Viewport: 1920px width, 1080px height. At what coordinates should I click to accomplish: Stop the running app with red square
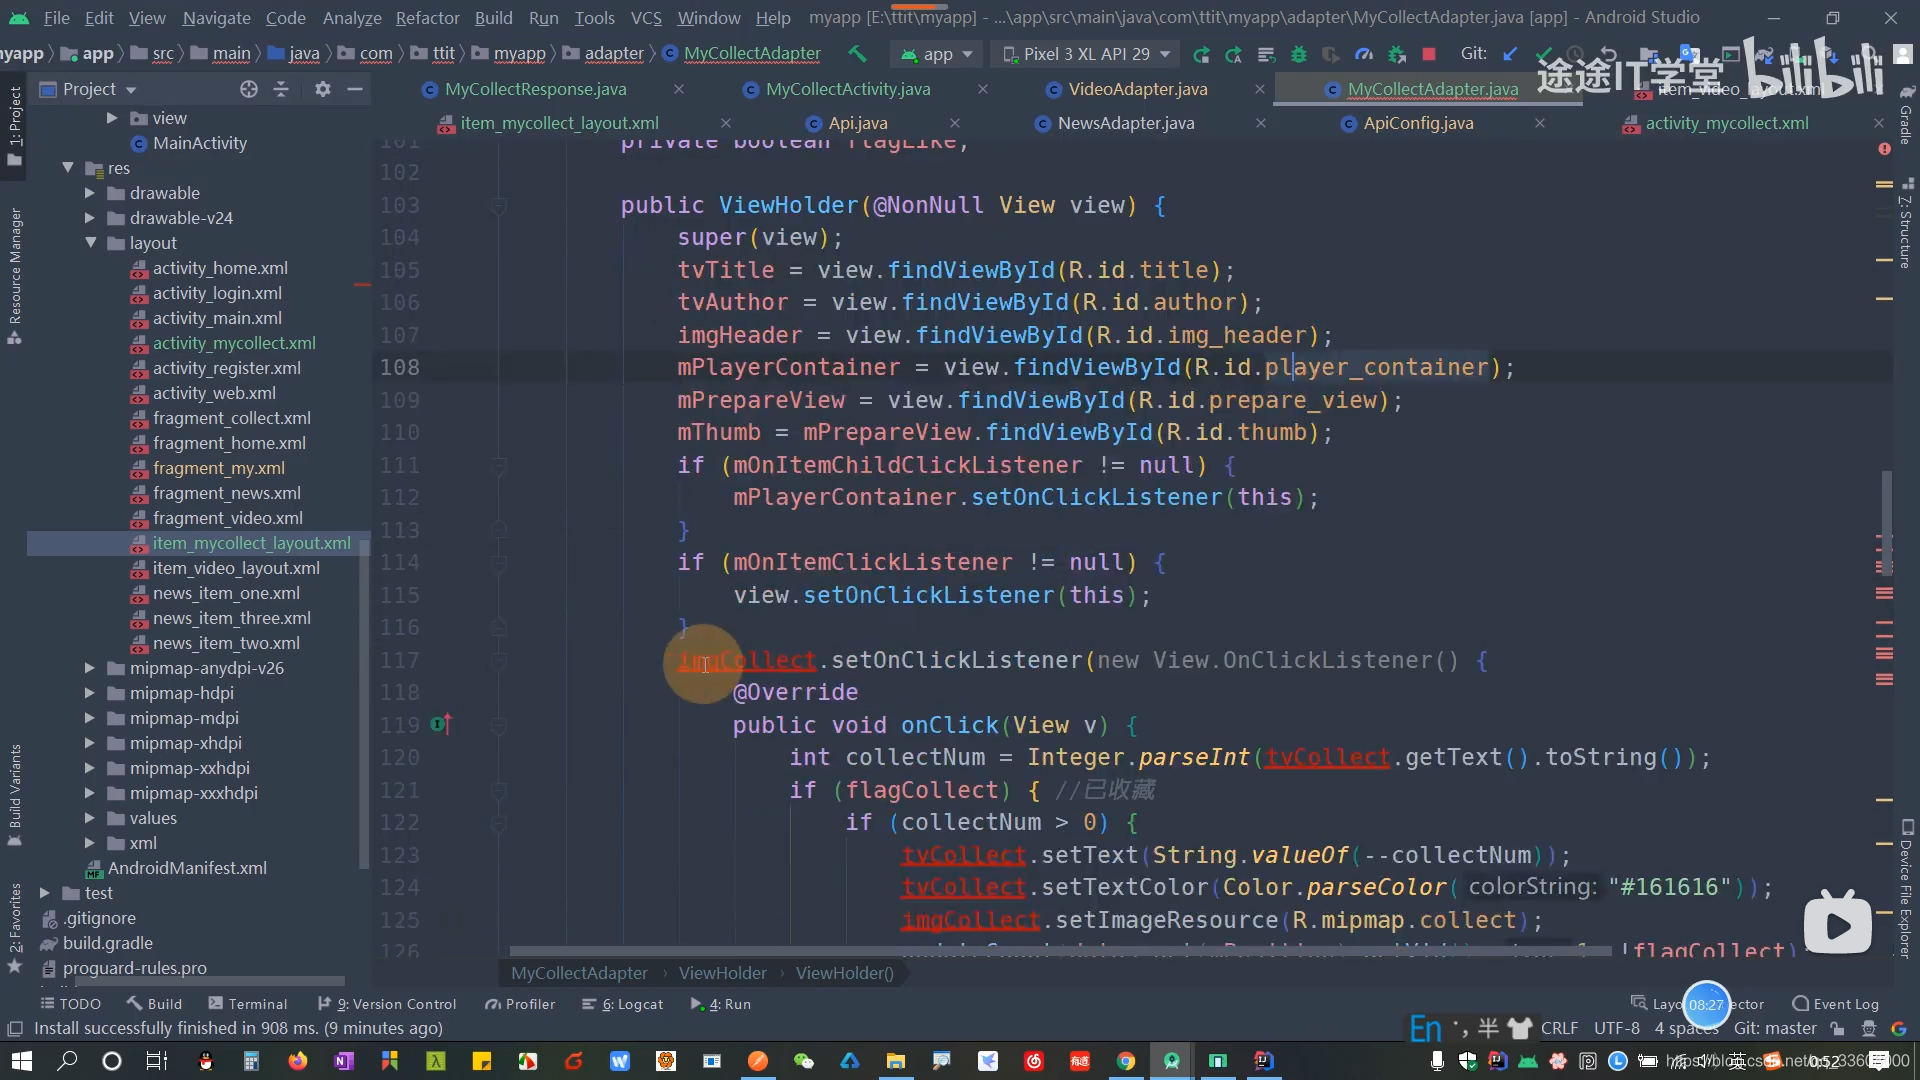(x=1429, y=54)
